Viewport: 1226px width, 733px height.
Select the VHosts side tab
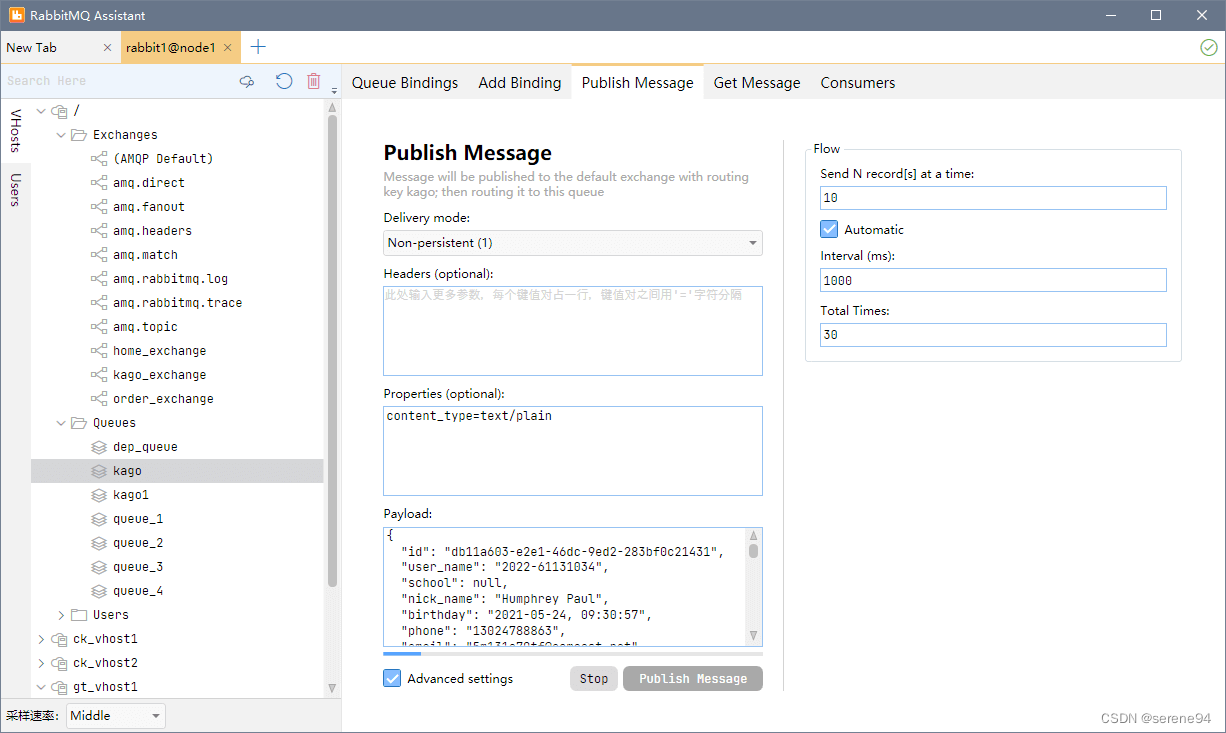(x=15, y=131)
